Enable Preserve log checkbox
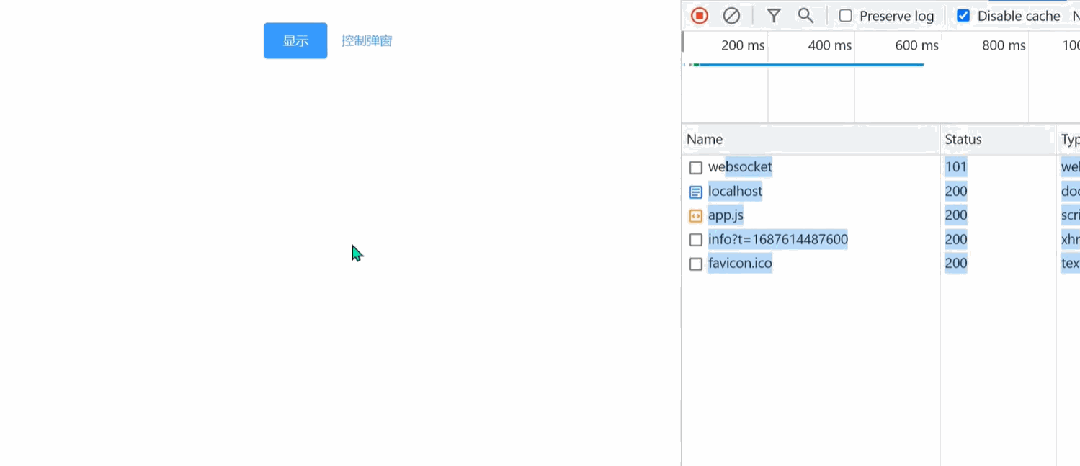Screen dimensions: 1080x466 (x=845, y=16)
